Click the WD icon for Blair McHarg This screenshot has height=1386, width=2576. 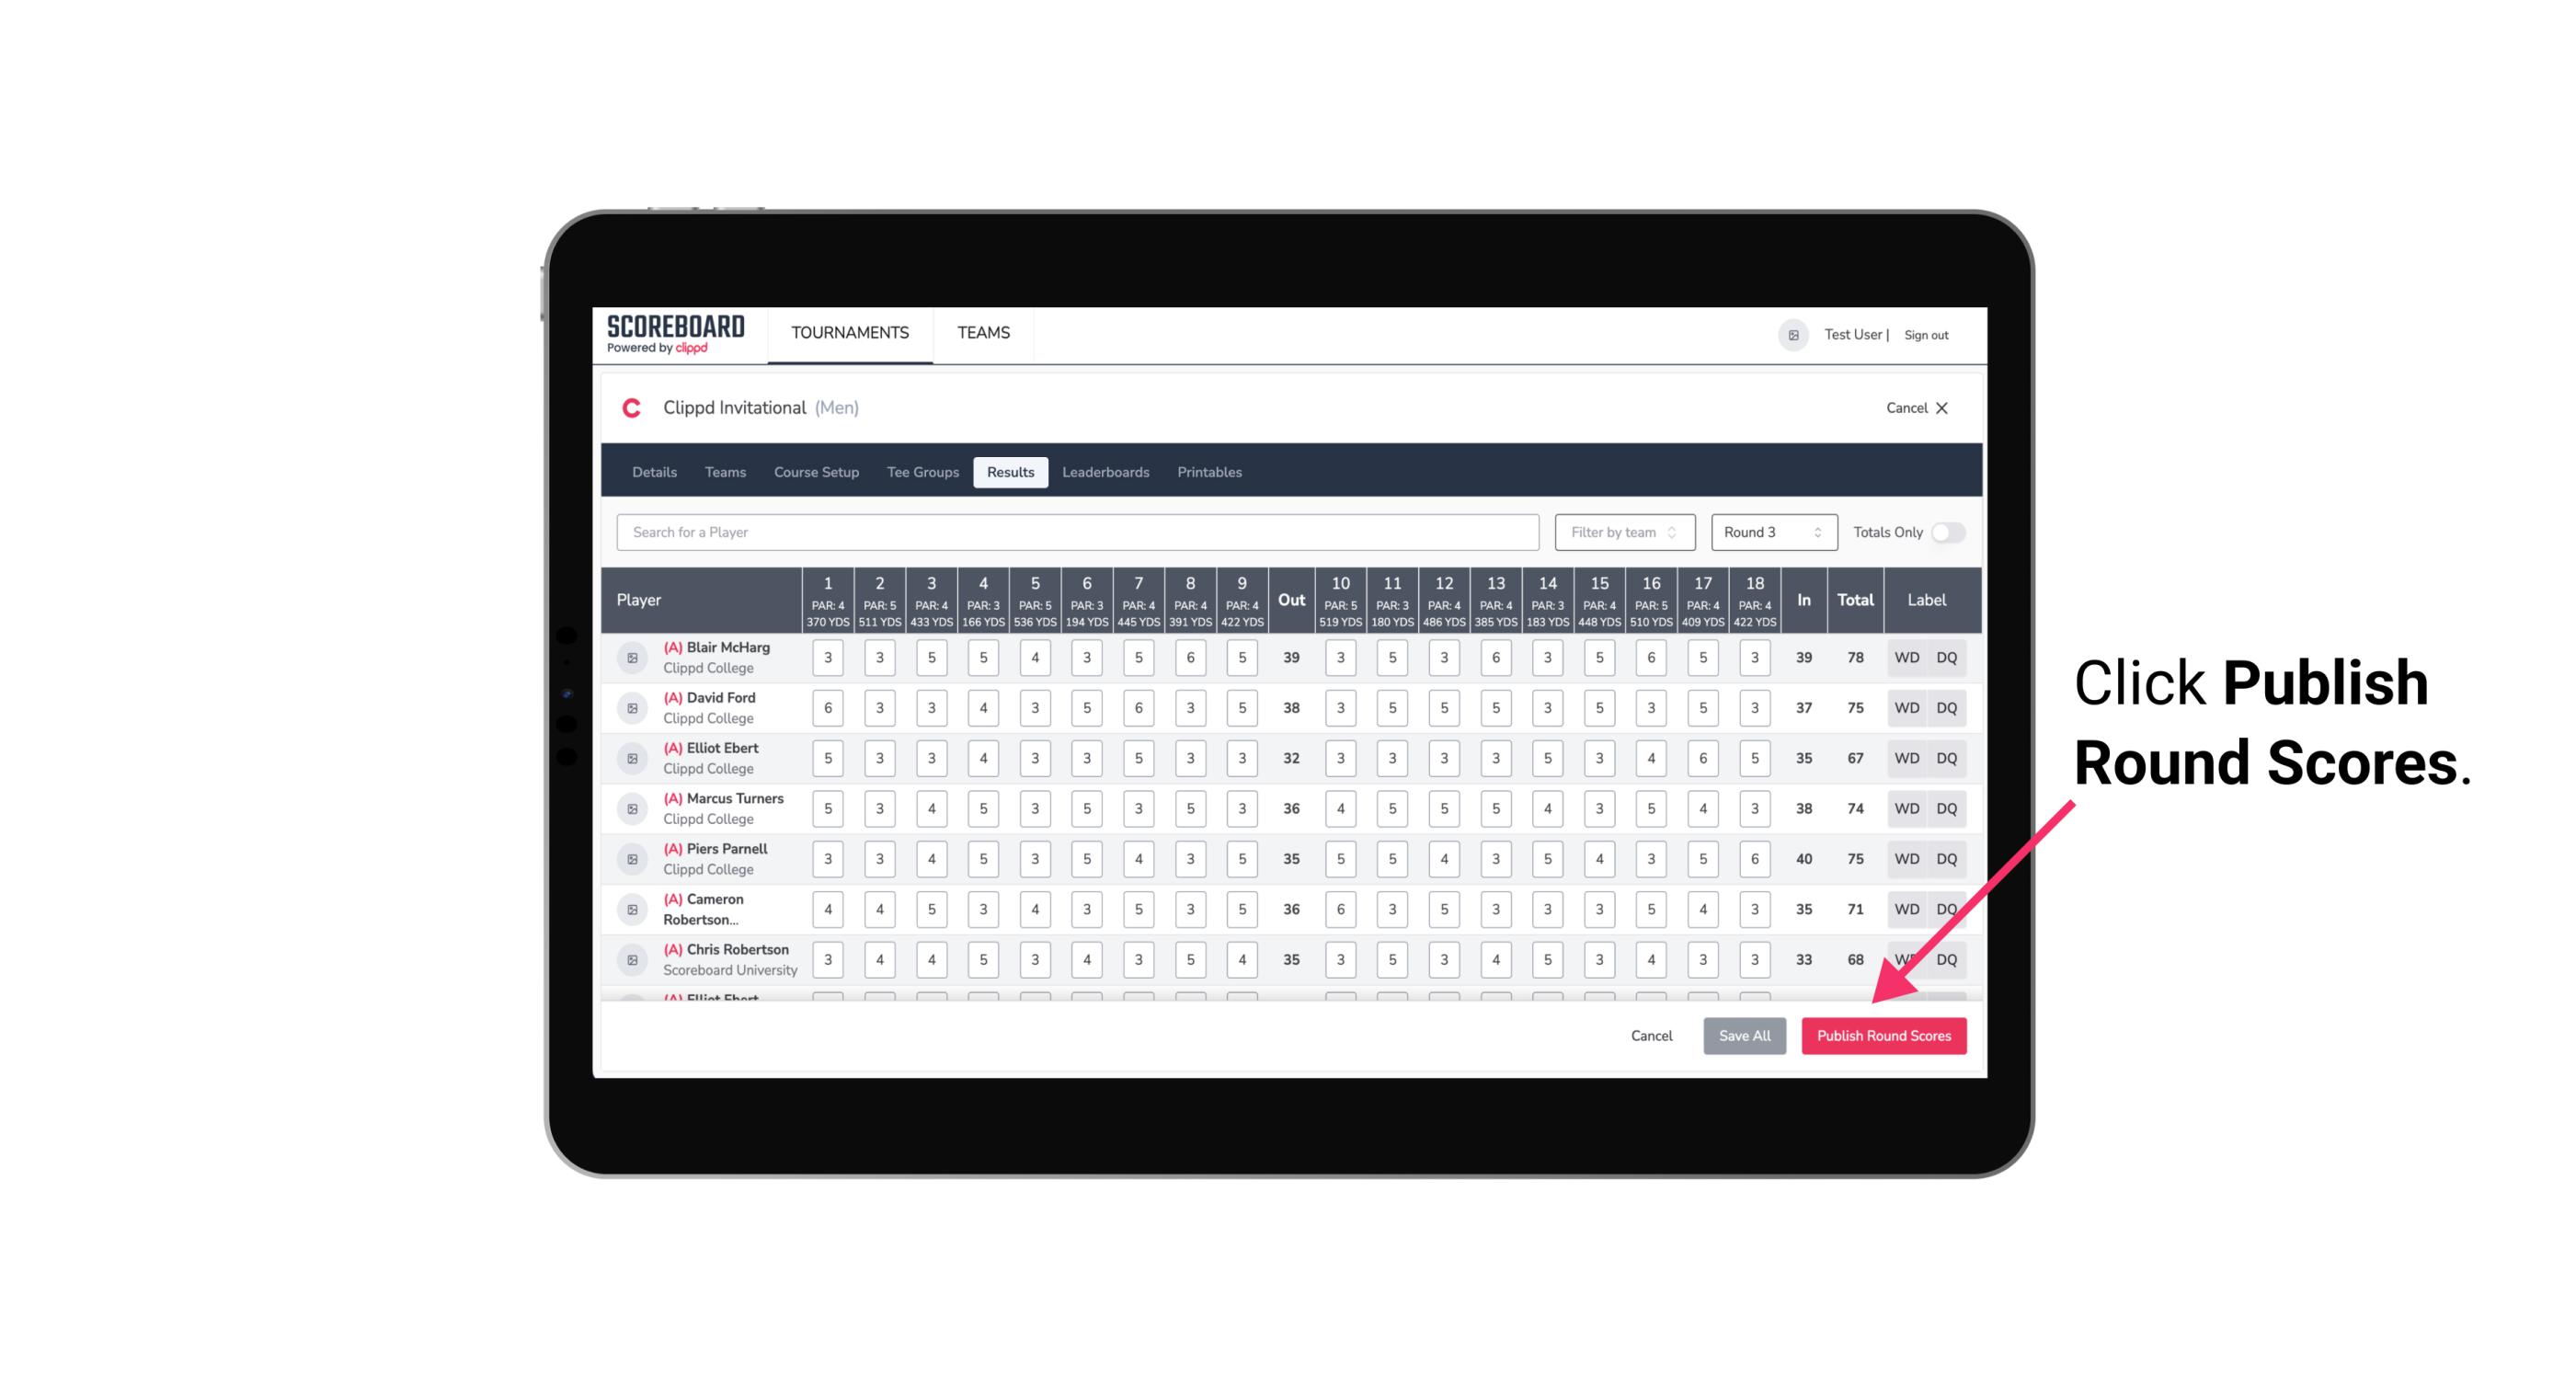coord(1906,658)
